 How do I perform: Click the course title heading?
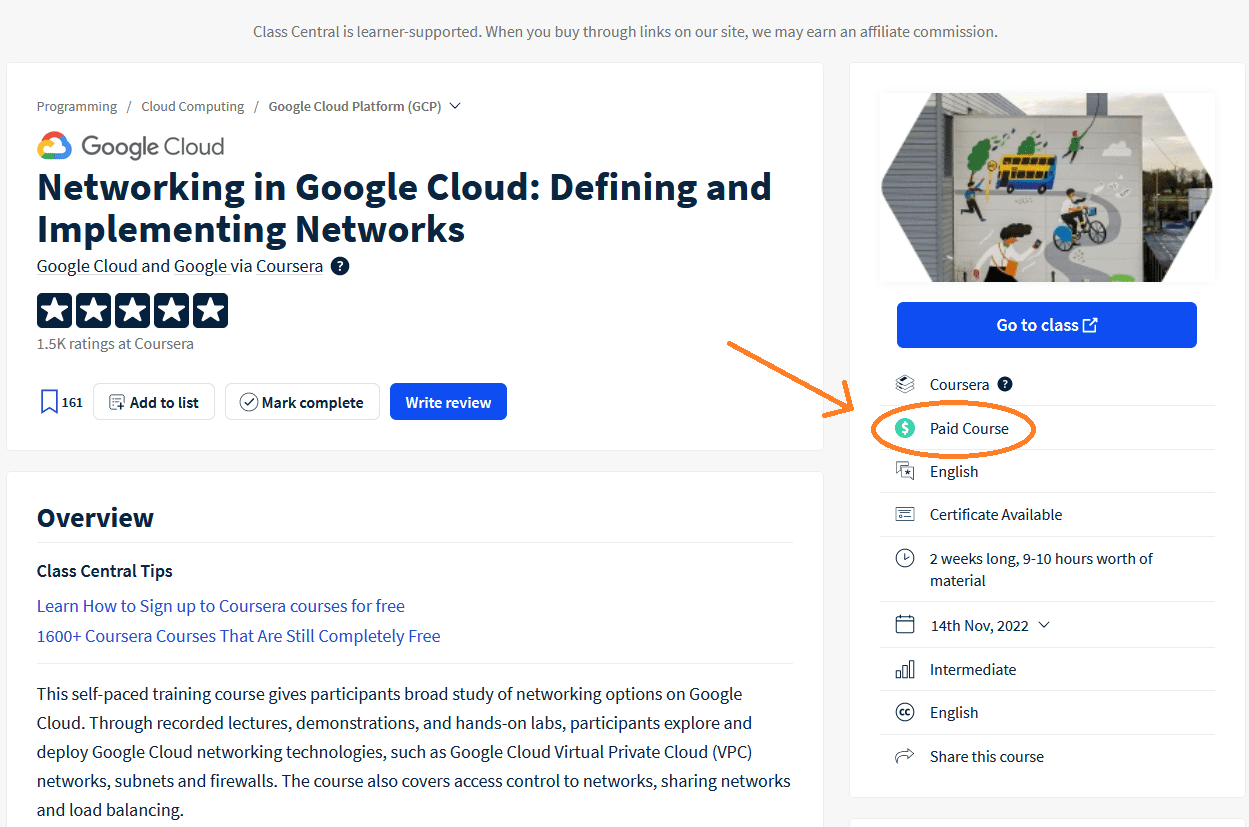404,207
